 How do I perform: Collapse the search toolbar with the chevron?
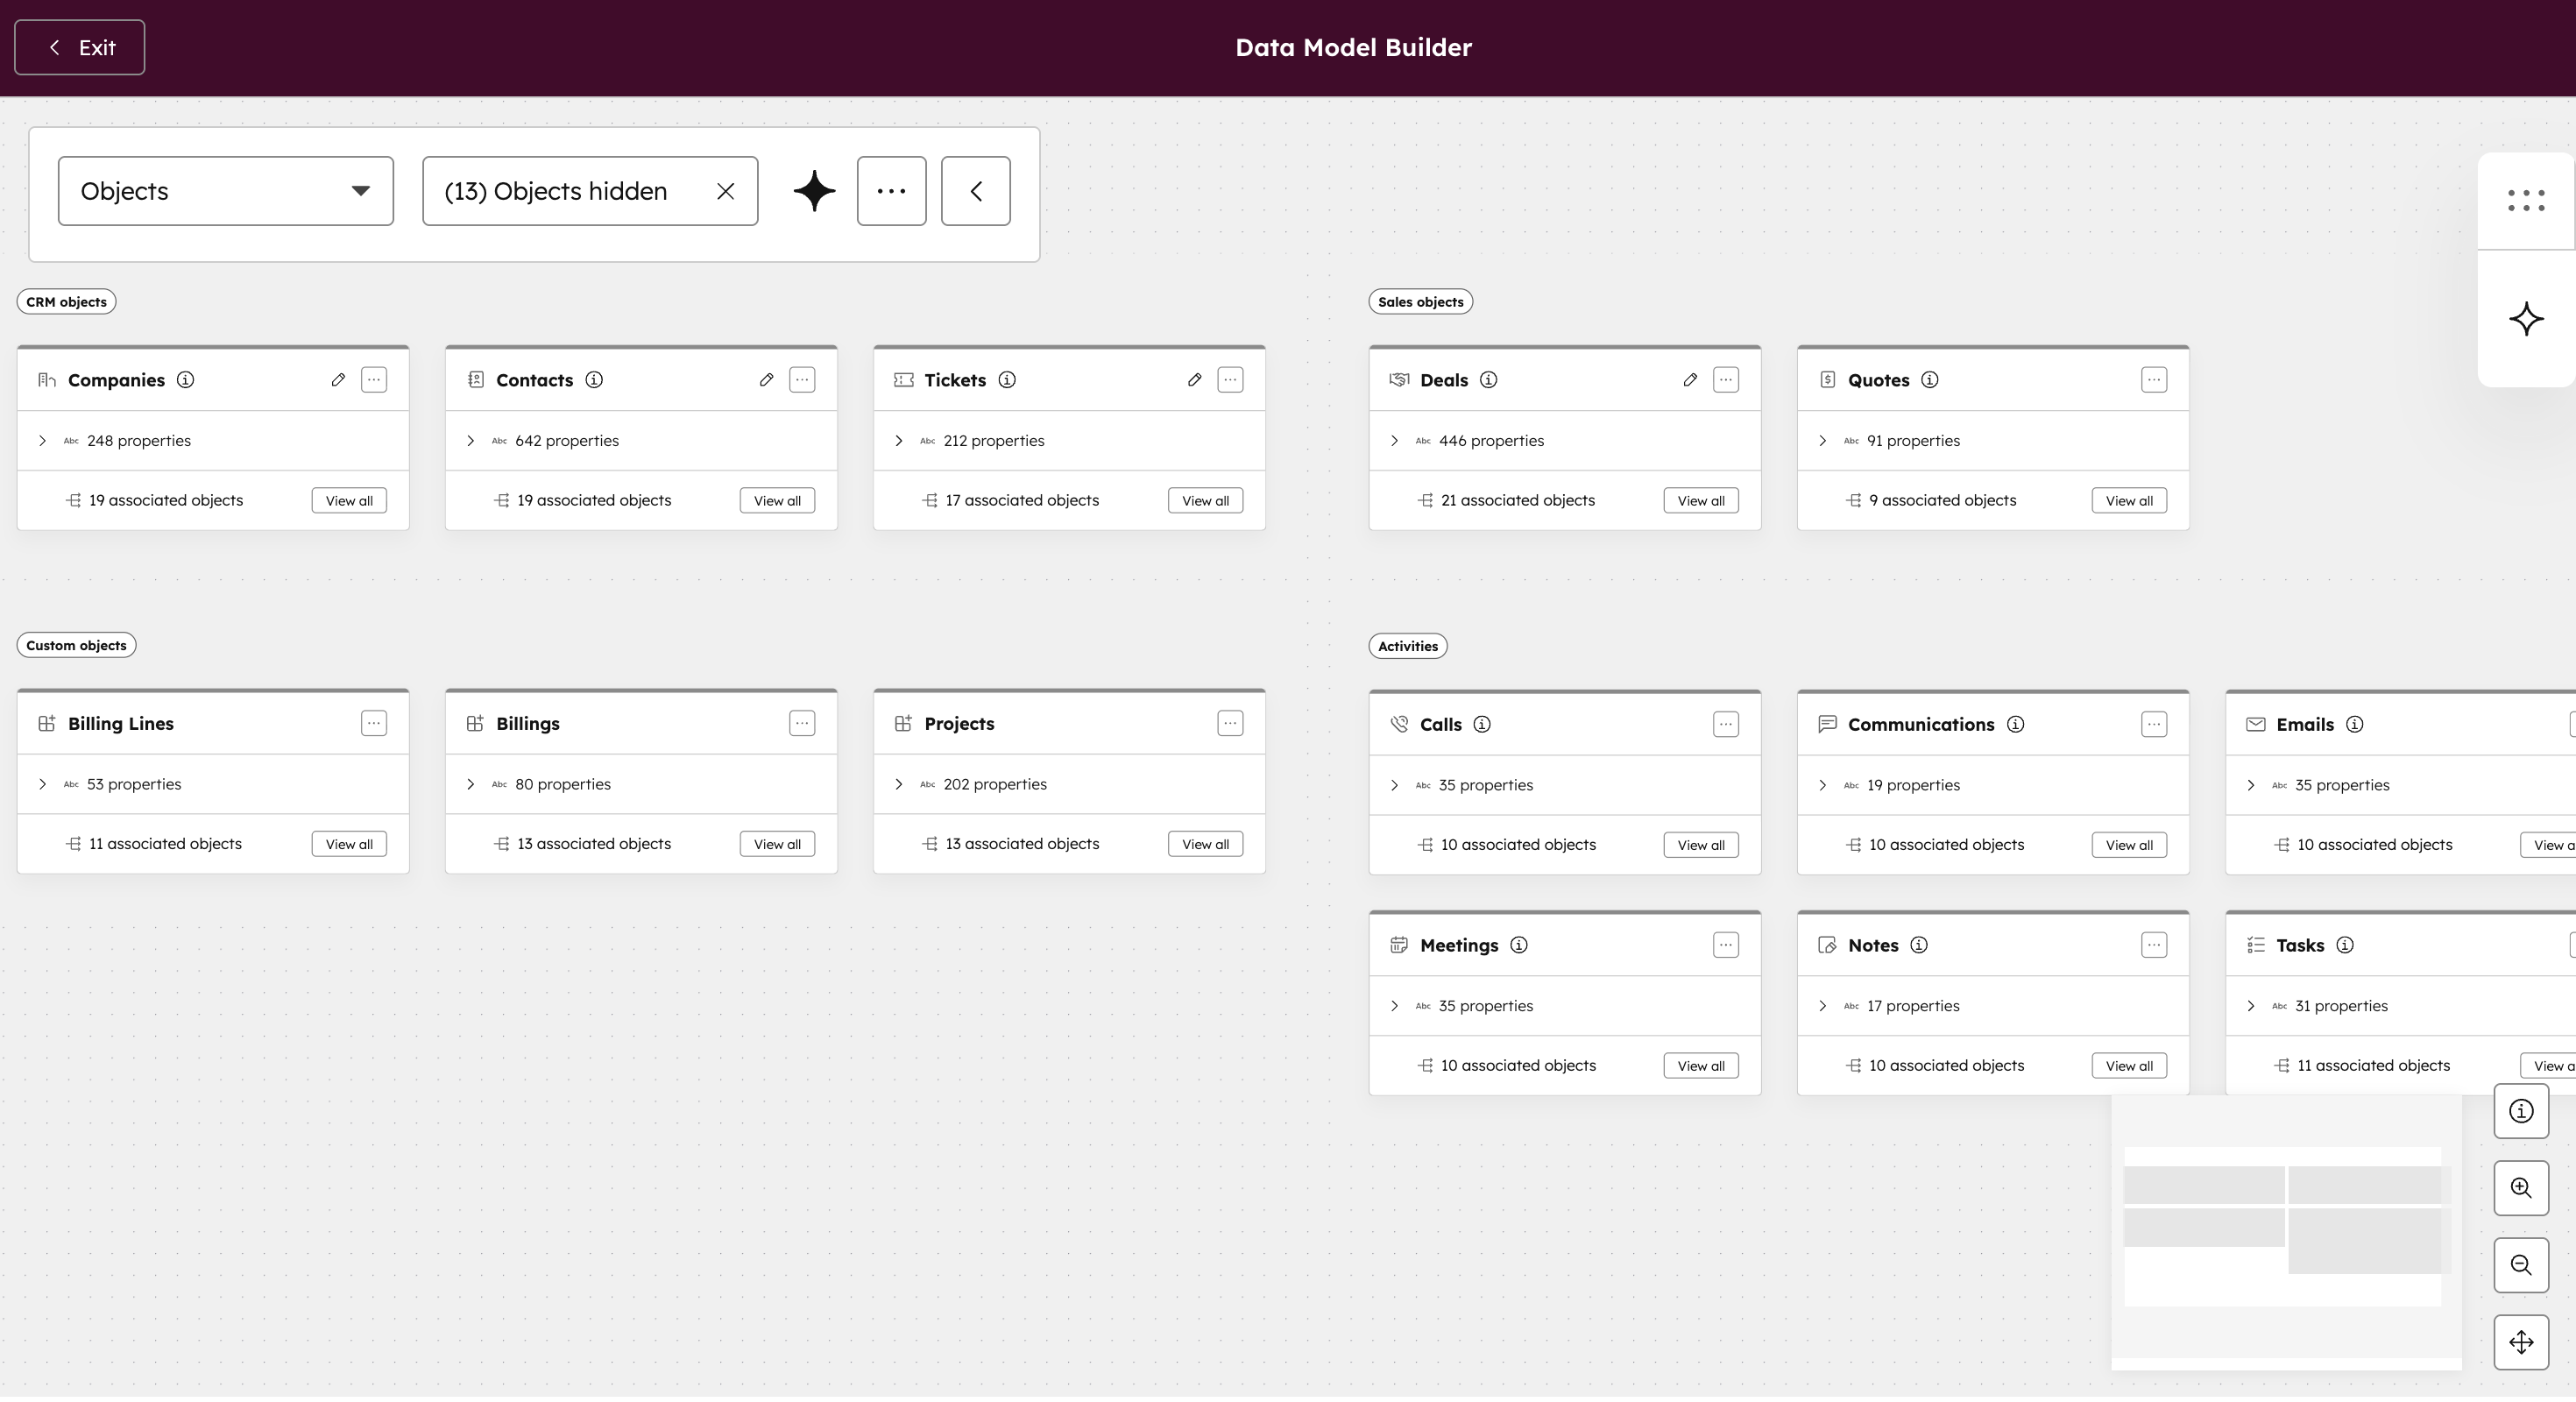(x=975, y=191)
